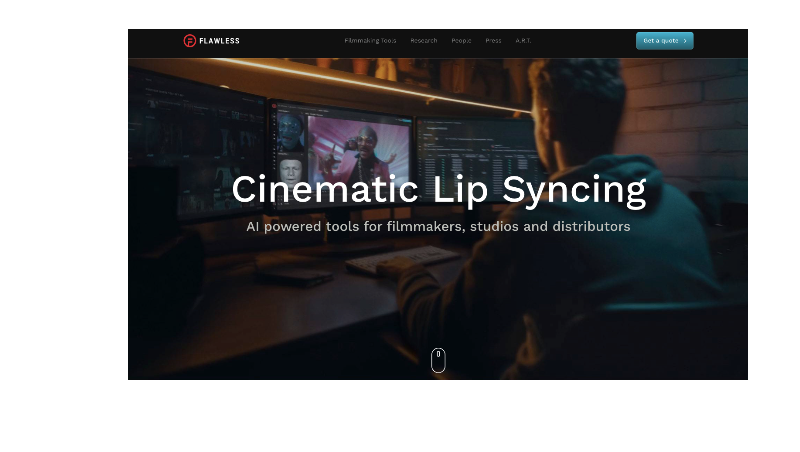Open the Press nav link
This screenshot has height=452, width=800.
[493, 41]
